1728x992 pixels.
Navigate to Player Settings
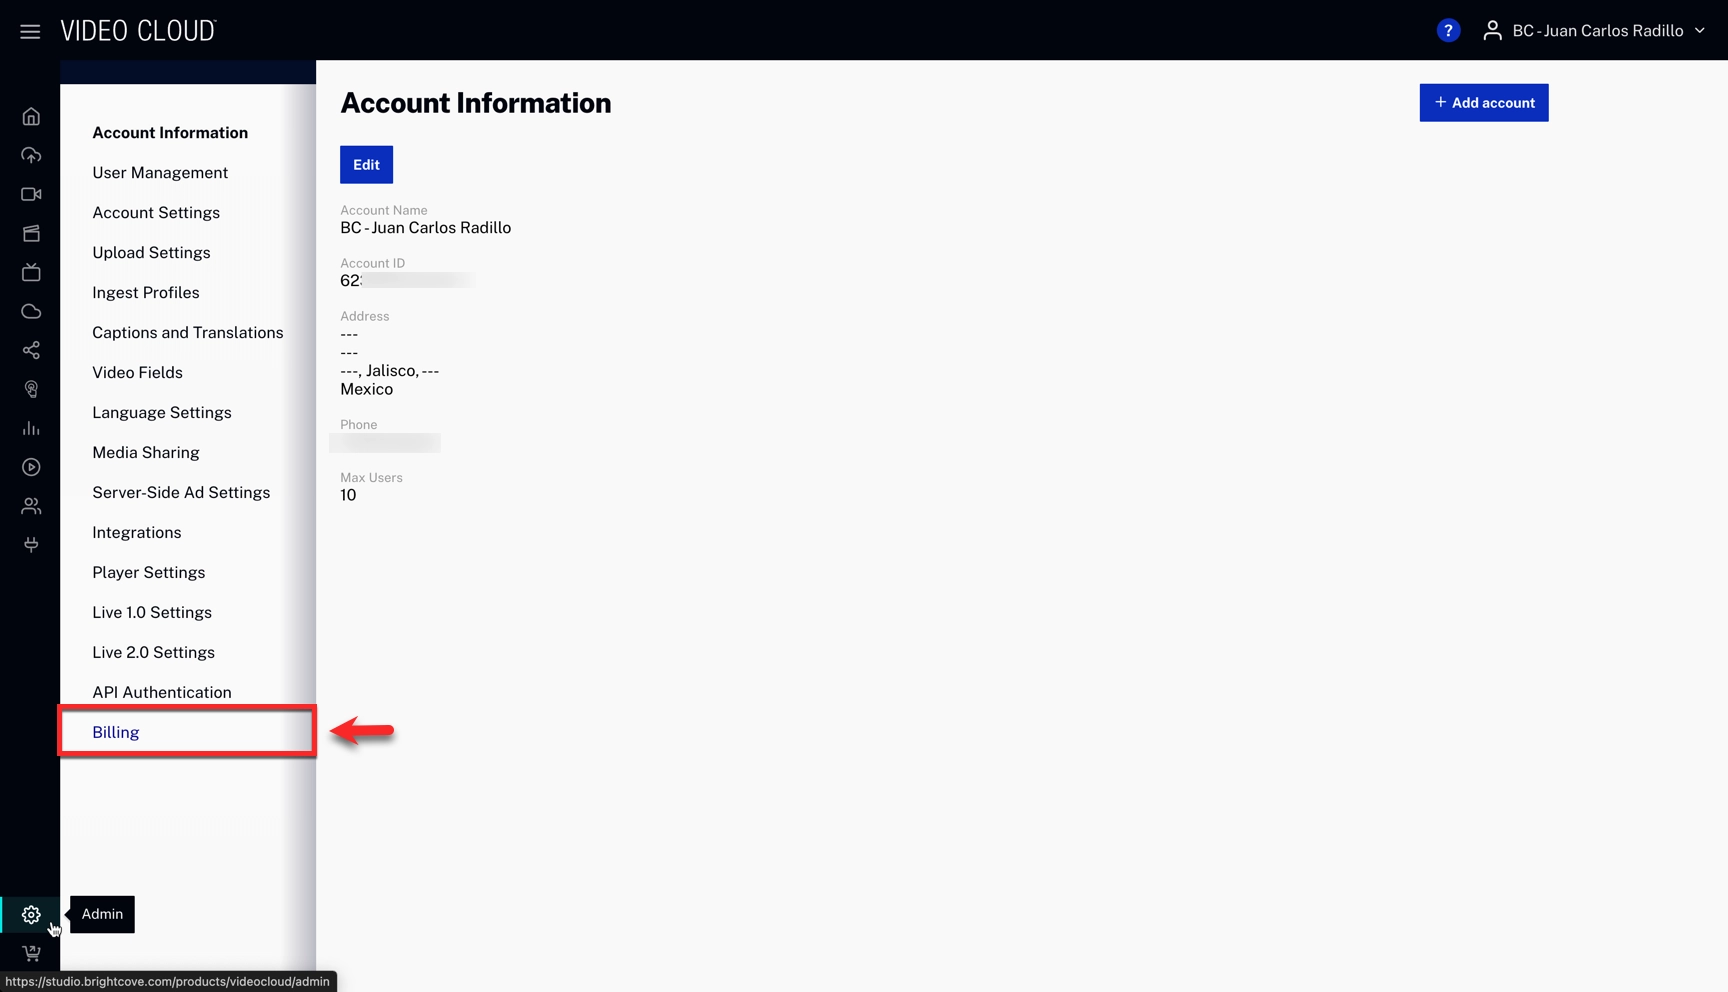[x=149, y=572]
